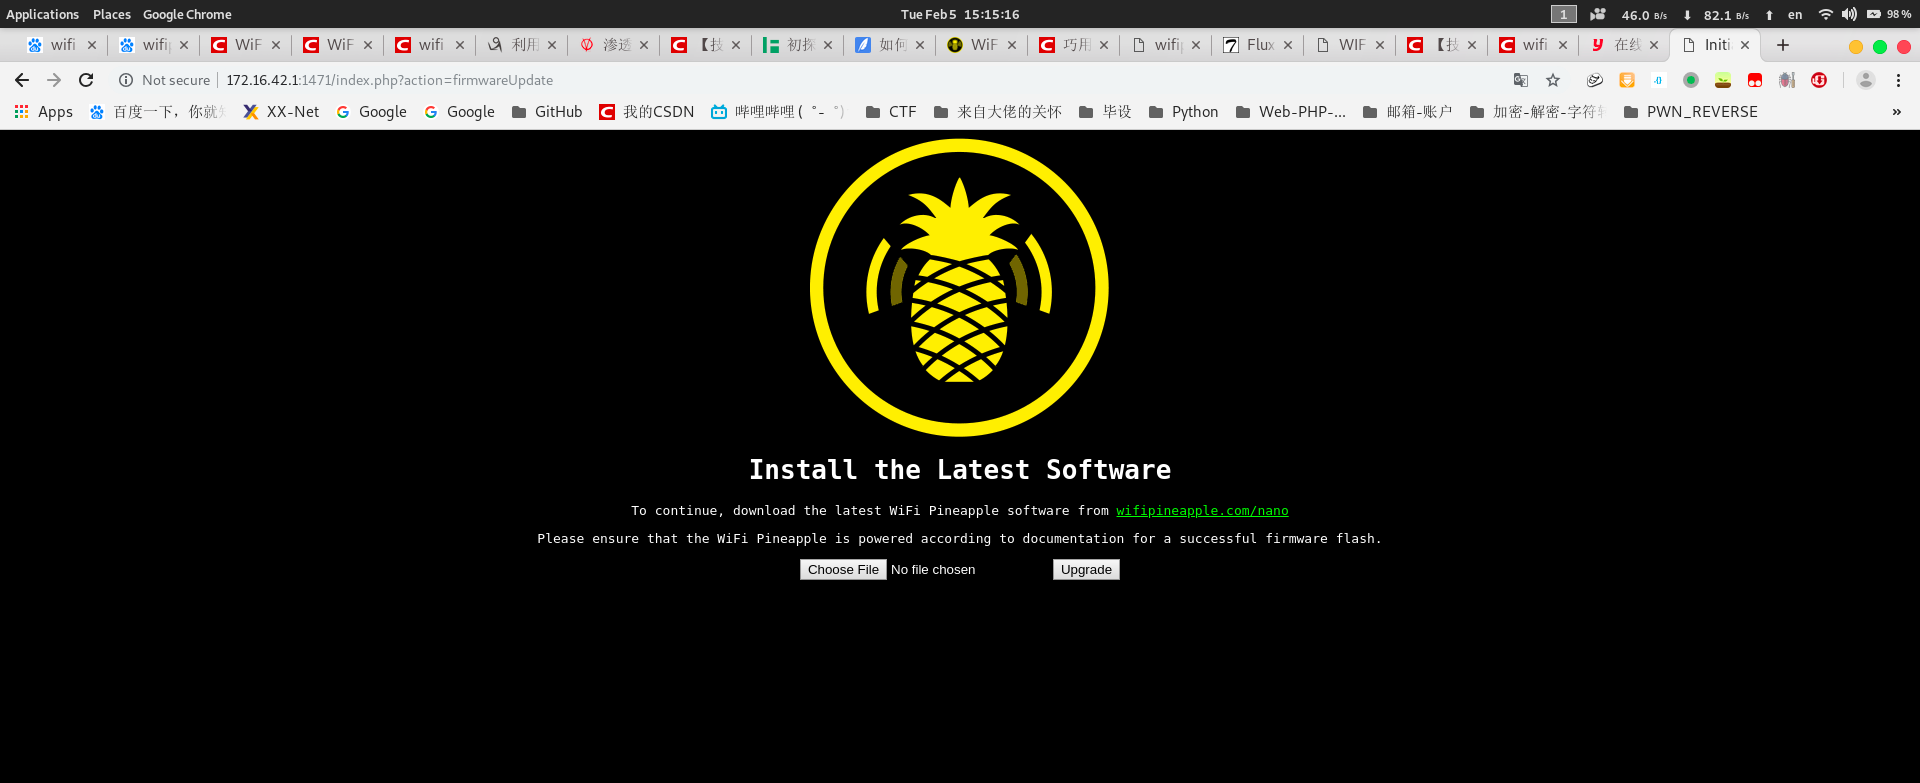
Task: Open the PWN_REVERSE bookmark folder
Action: [1690, 112]
